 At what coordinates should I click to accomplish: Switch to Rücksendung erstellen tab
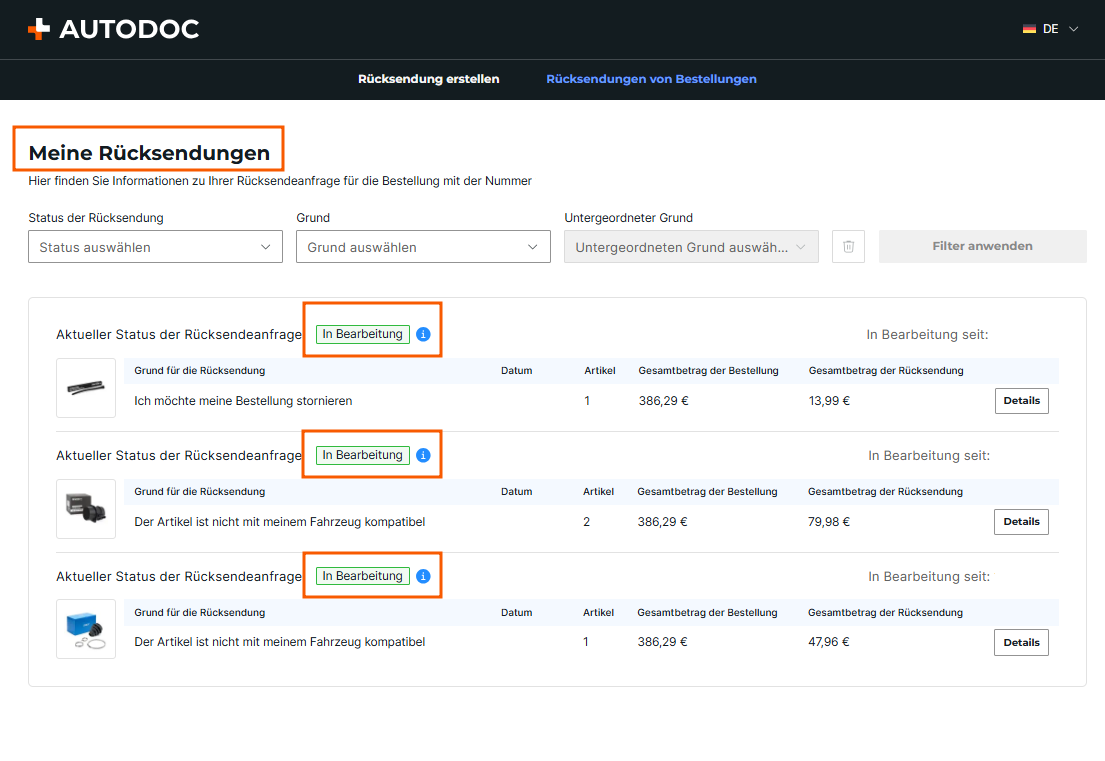point(428,79)
